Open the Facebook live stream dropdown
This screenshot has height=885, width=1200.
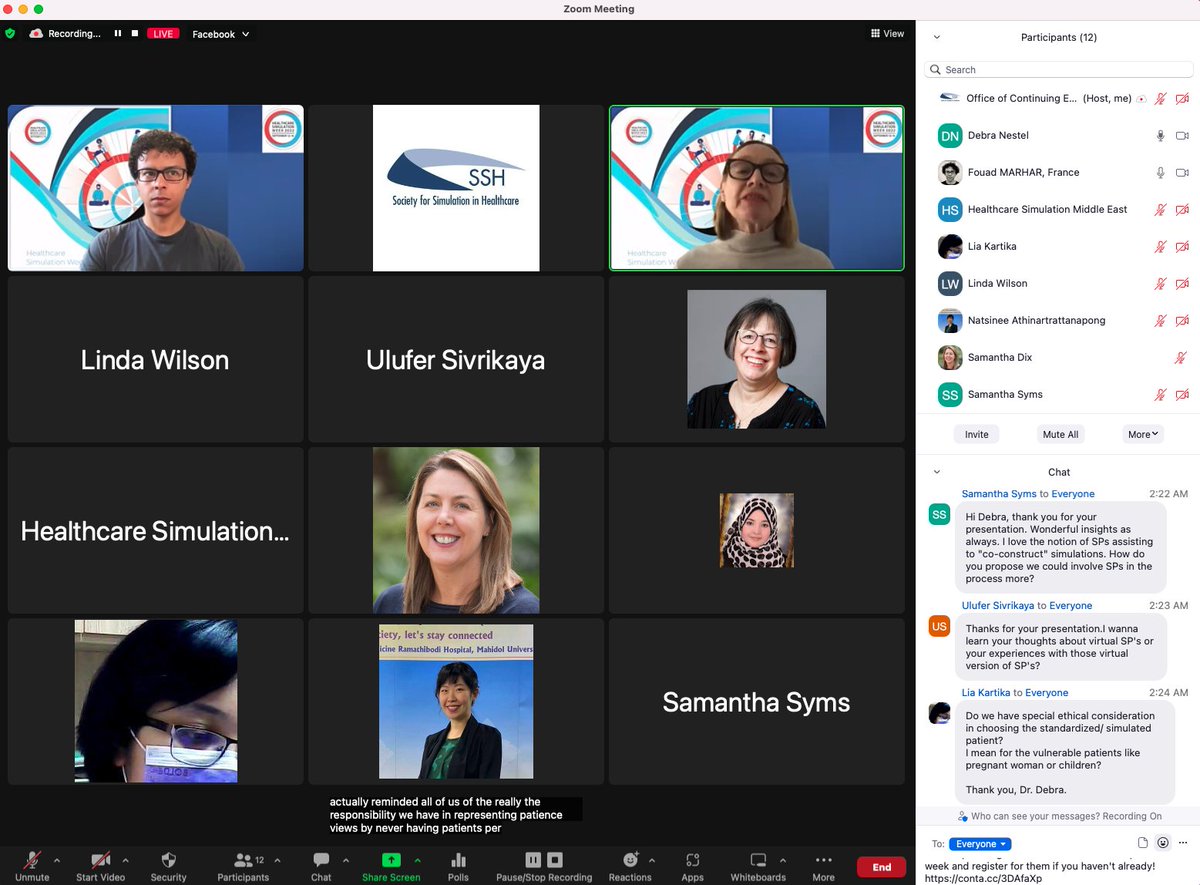coord(220,34)
